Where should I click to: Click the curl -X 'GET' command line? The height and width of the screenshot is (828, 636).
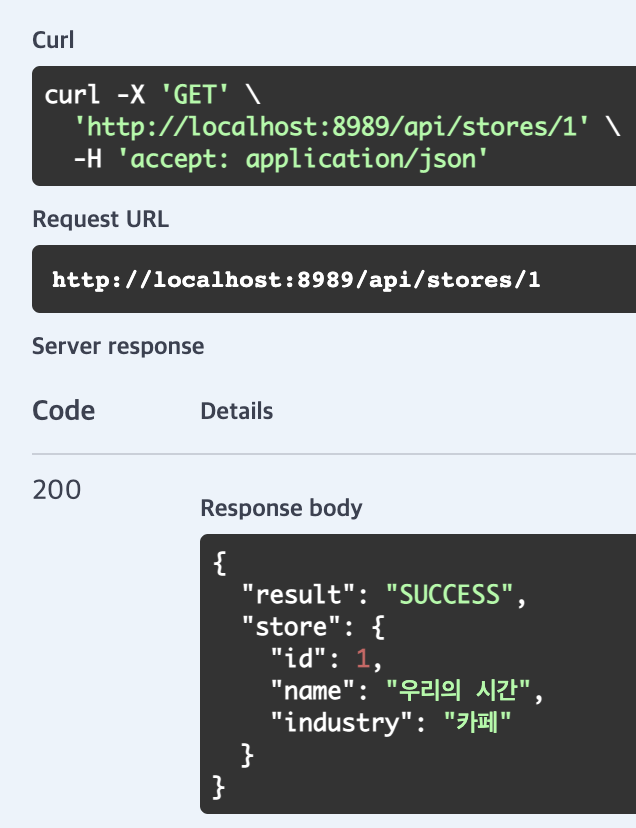click(x=153, y=95)
